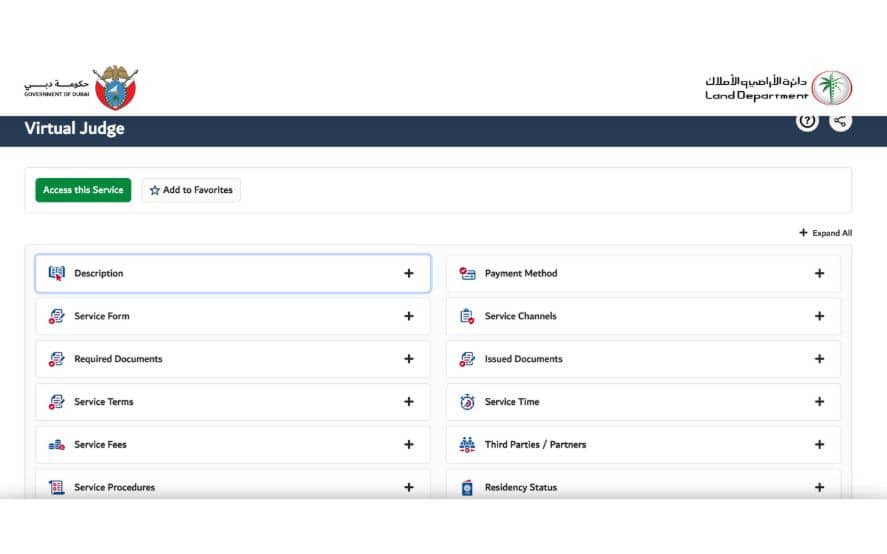The height and width of the screenshot is (554, 887).
Task: Click the Description book icon
Action: [x=57, y=273]
